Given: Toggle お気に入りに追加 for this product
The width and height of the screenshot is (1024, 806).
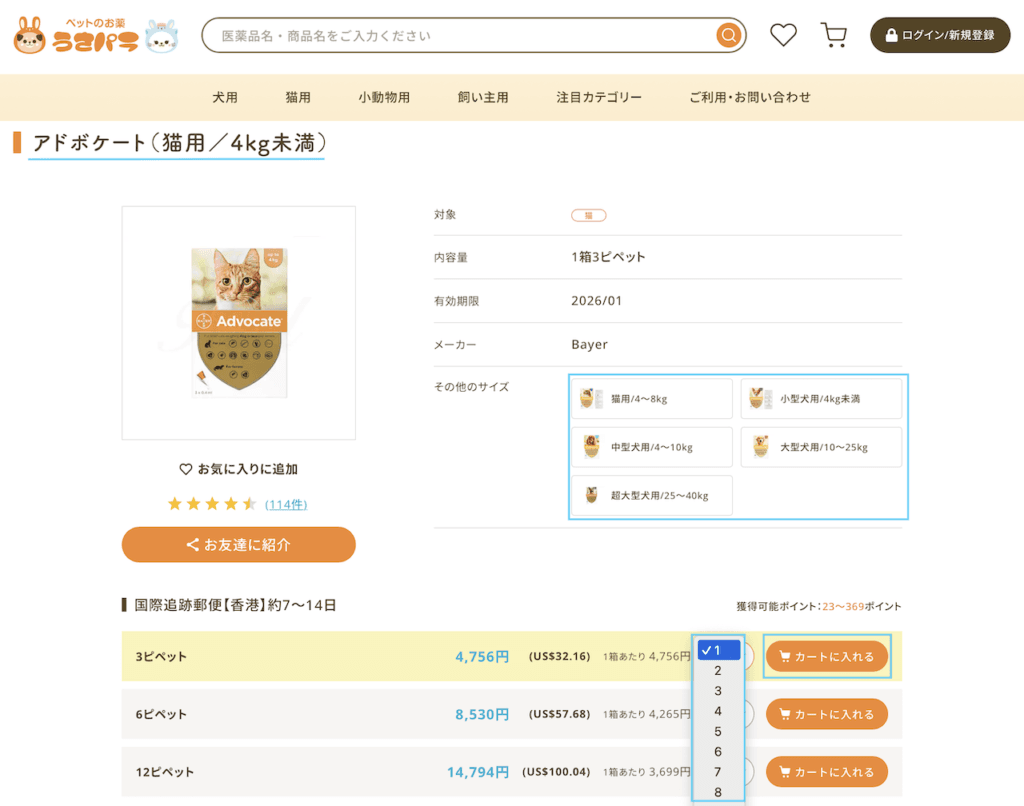Looking at the screenshot, I should click(x=237, y=468).
